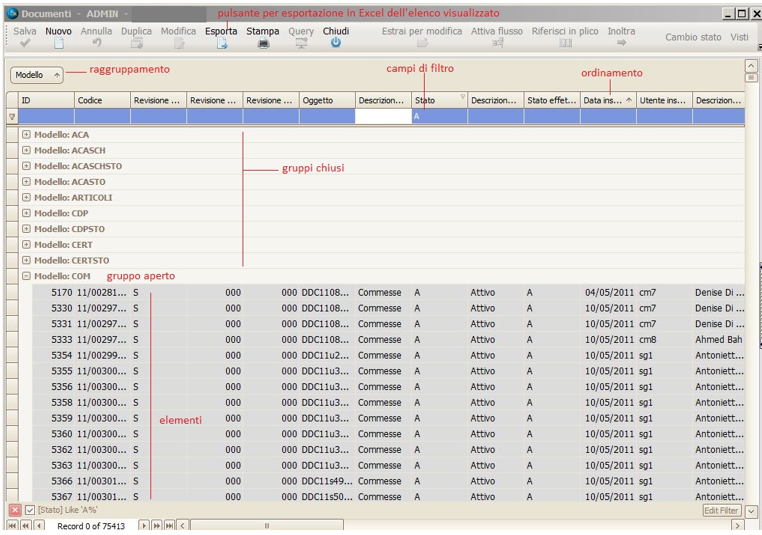The width and height of the screenshot is (762, 535).
Task: Remove the filter with the red X icon
Action: 15,511
